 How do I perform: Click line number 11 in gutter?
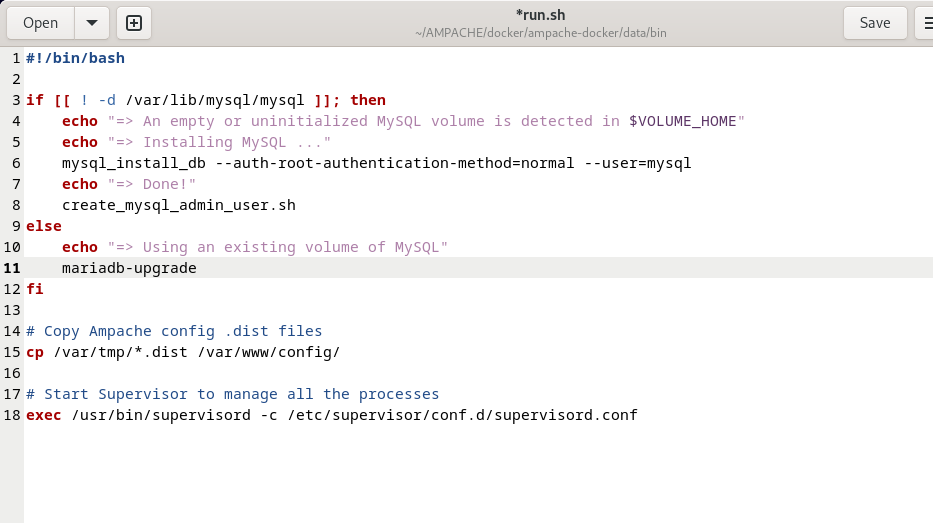pyautogui.click(x=12, y=268)
